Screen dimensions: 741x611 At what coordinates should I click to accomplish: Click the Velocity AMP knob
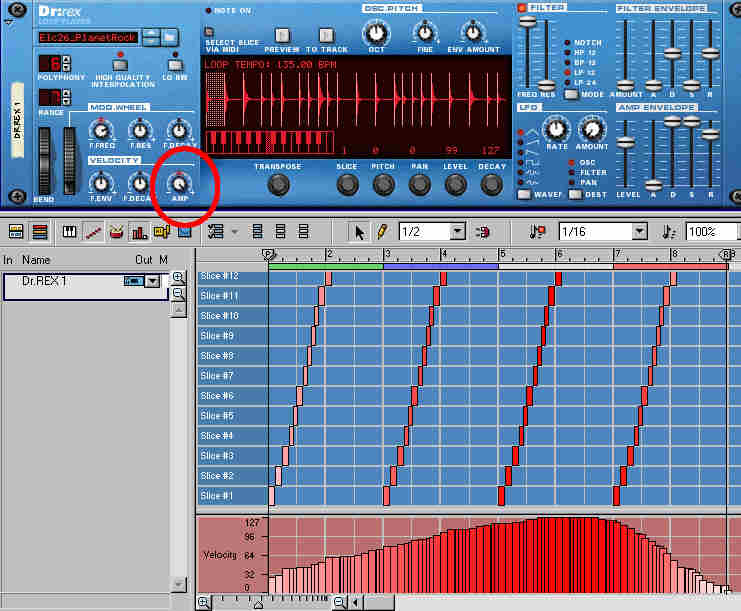[x=179, y=183]
